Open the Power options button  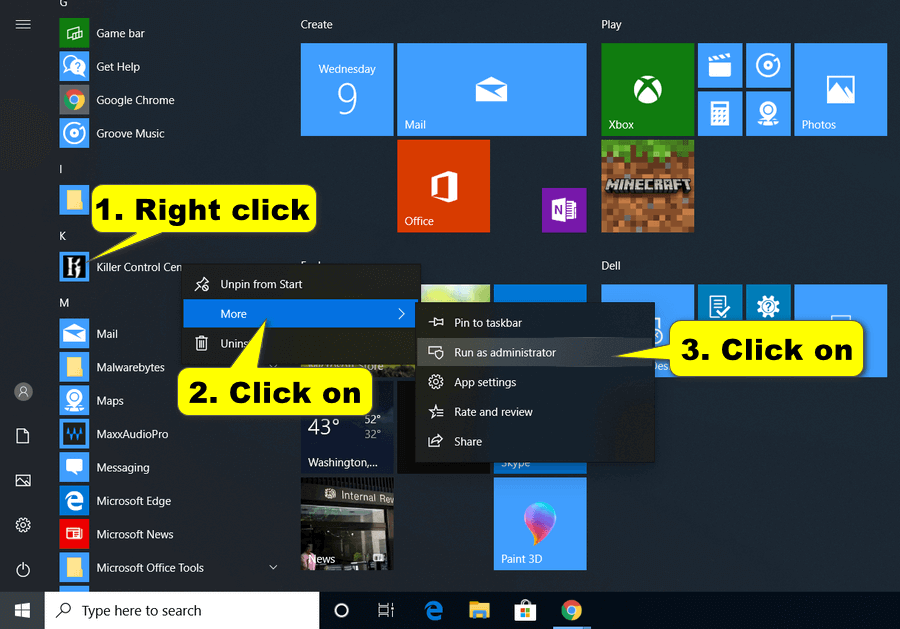[x=23, y=569]
